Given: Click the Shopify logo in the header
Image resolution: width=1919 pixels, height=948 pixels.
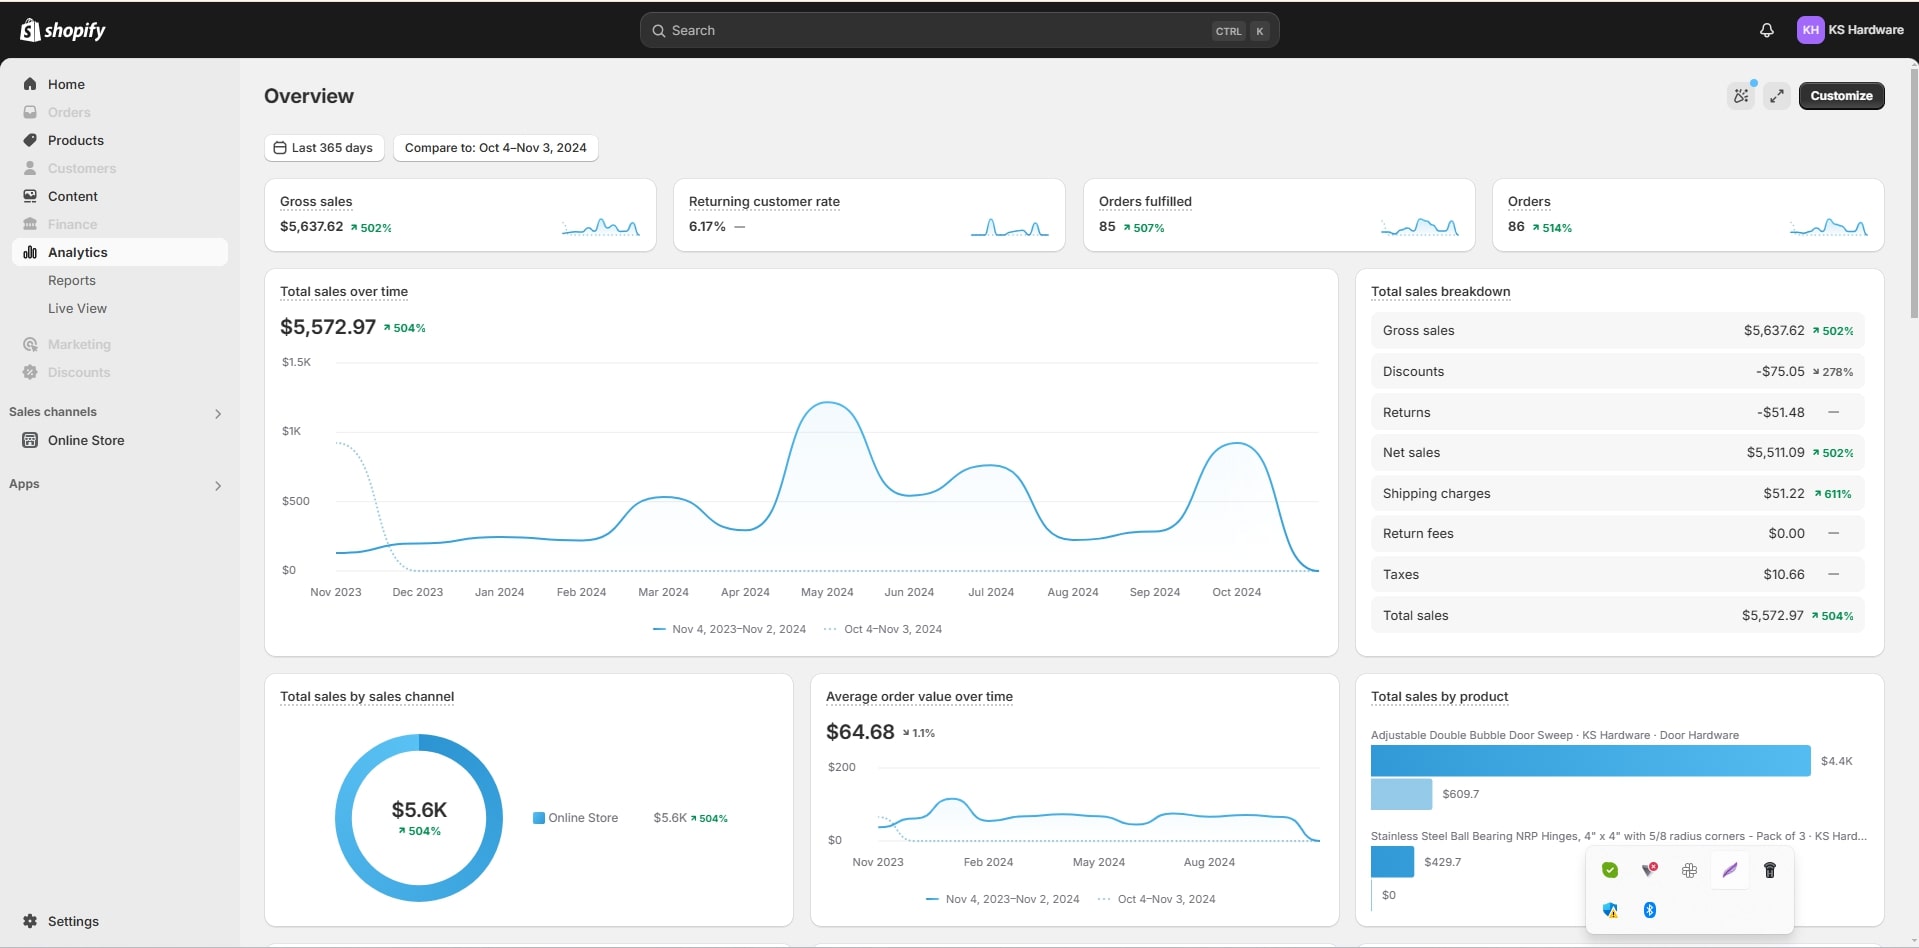Looking at the screenshot, I should coord(62,30).
